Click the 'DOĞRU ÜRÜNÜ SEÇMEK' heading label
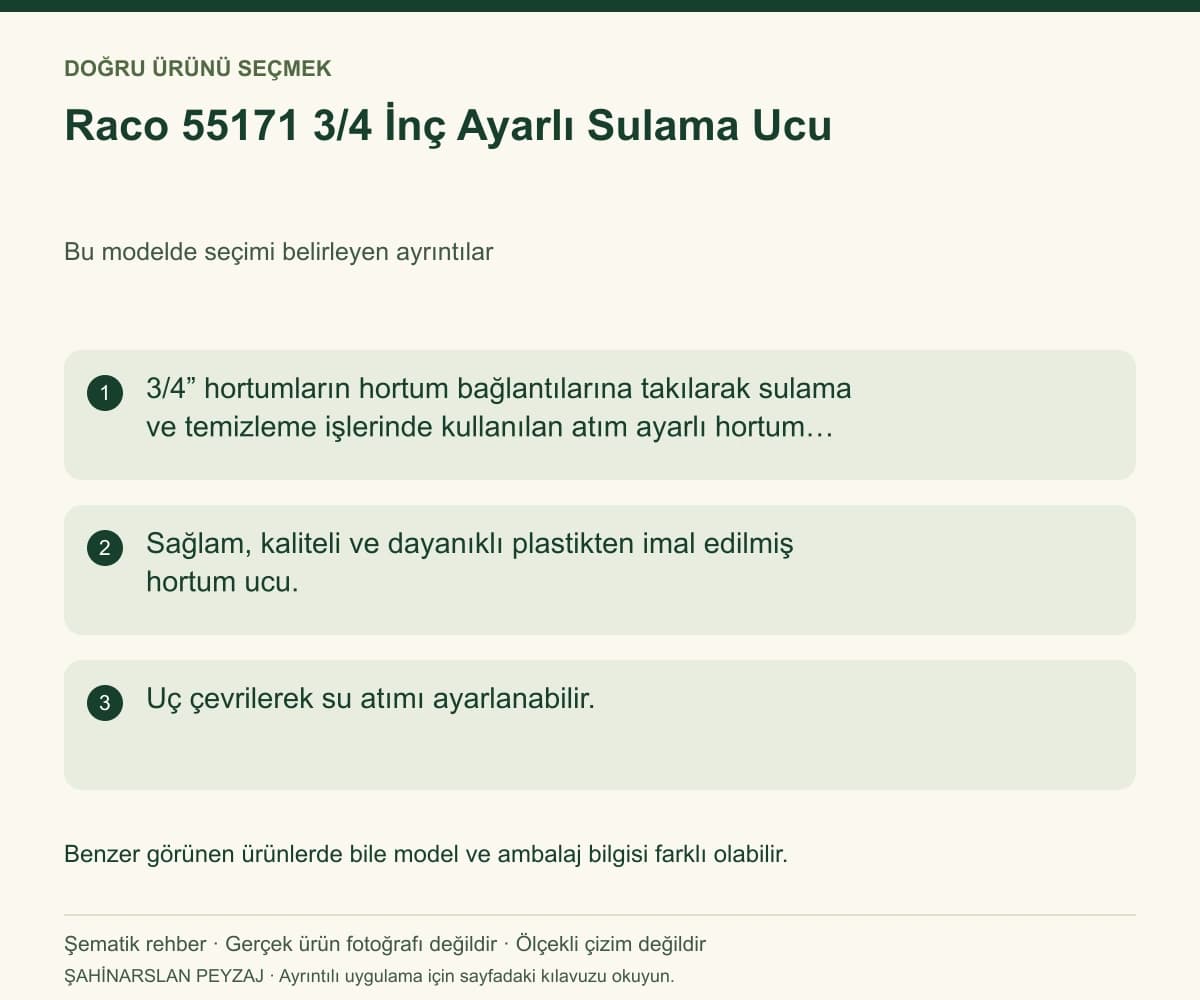1200x1000 pixels. [198, 69]
